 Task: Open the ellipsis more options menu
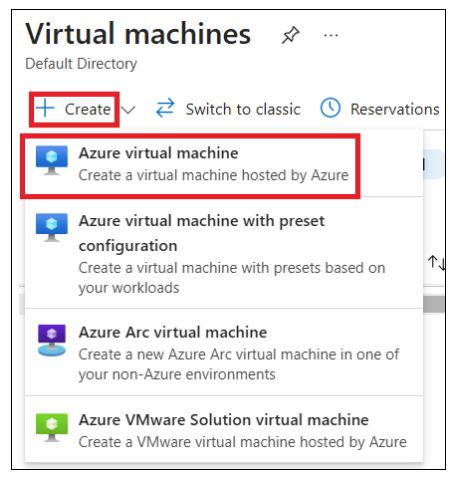331,35
